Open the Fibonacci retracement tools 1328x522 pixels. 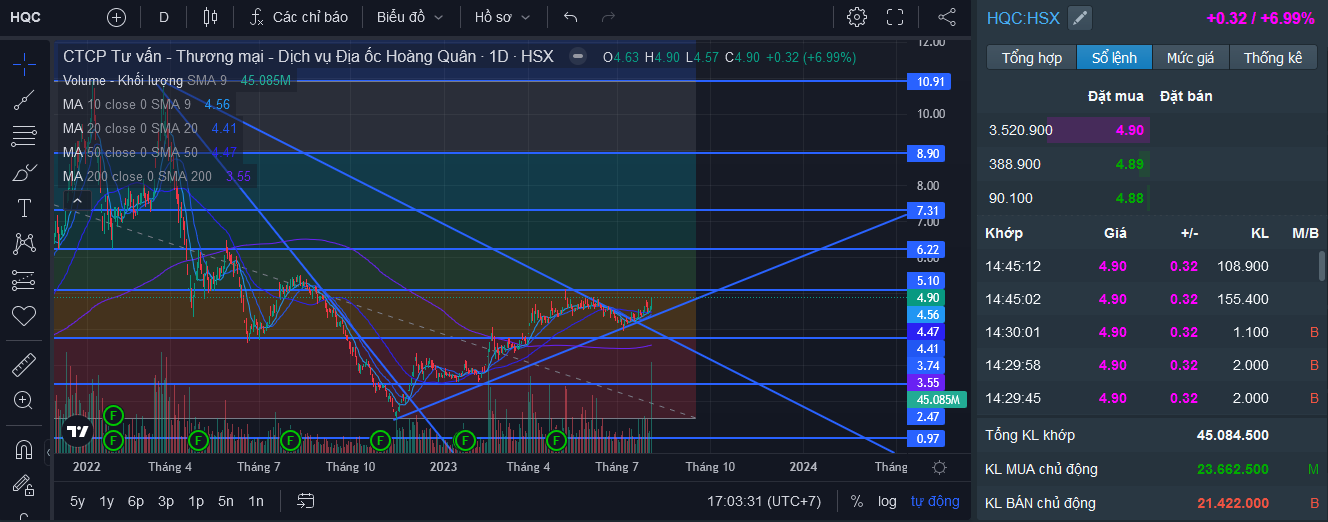24,136
